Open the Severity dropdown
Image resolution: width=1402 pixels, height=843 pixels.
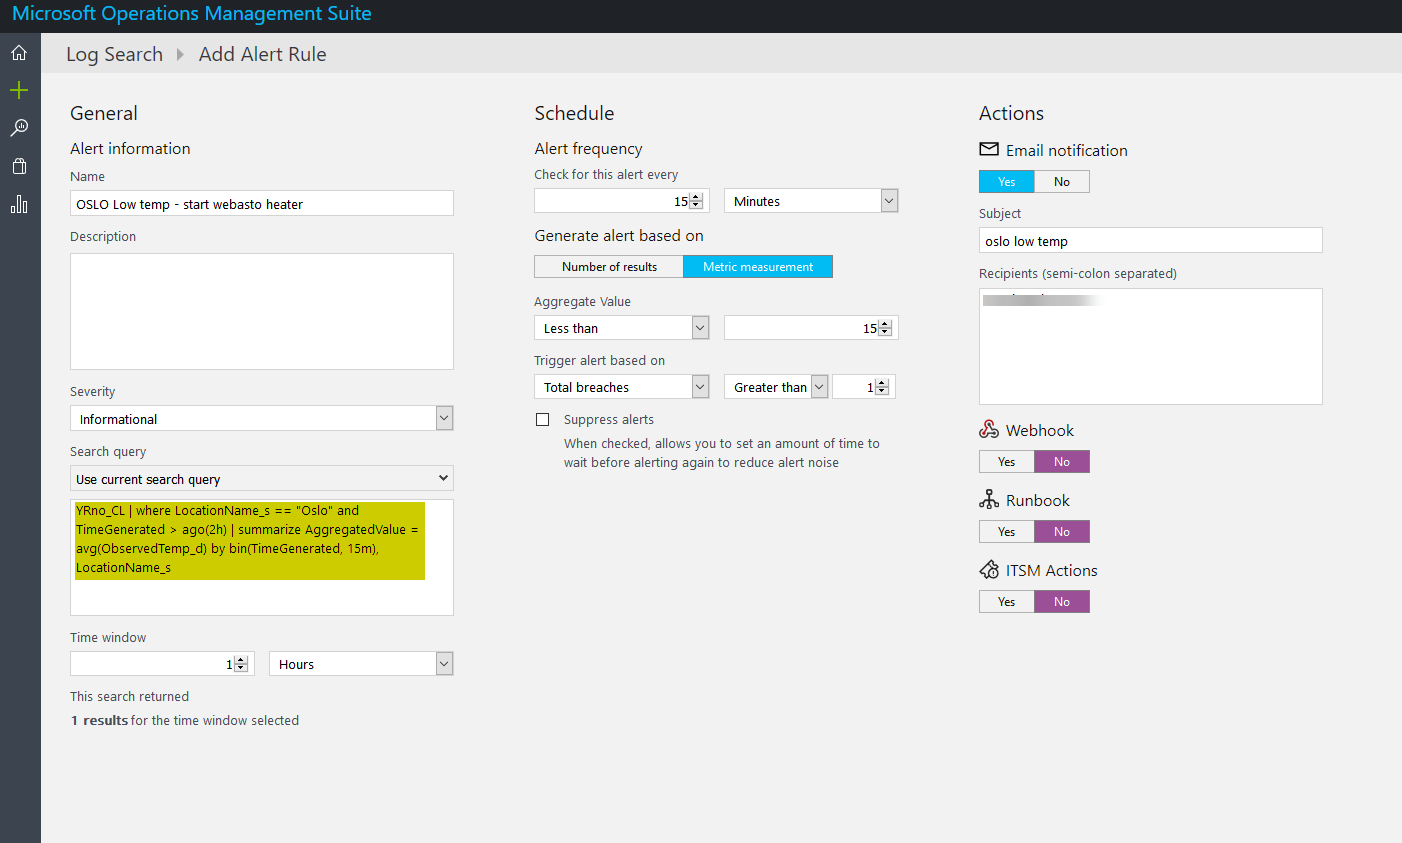262,418
